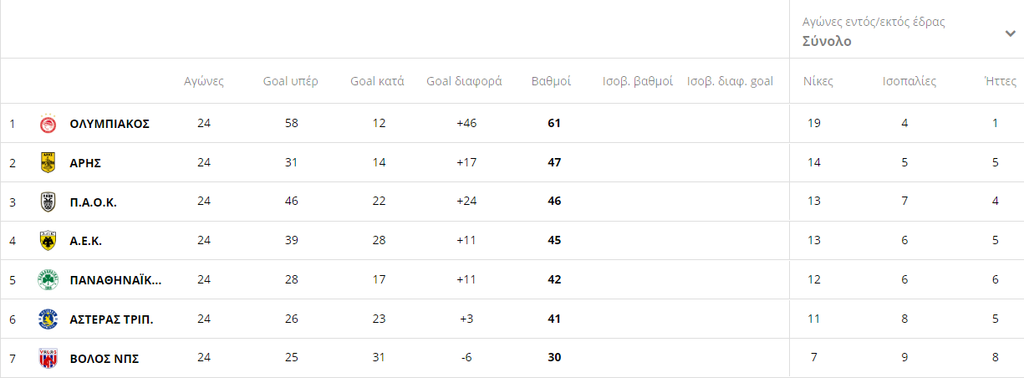Click the Olympiacos club logo
The height and width of the screenshot is (378, 1024).
48,123
